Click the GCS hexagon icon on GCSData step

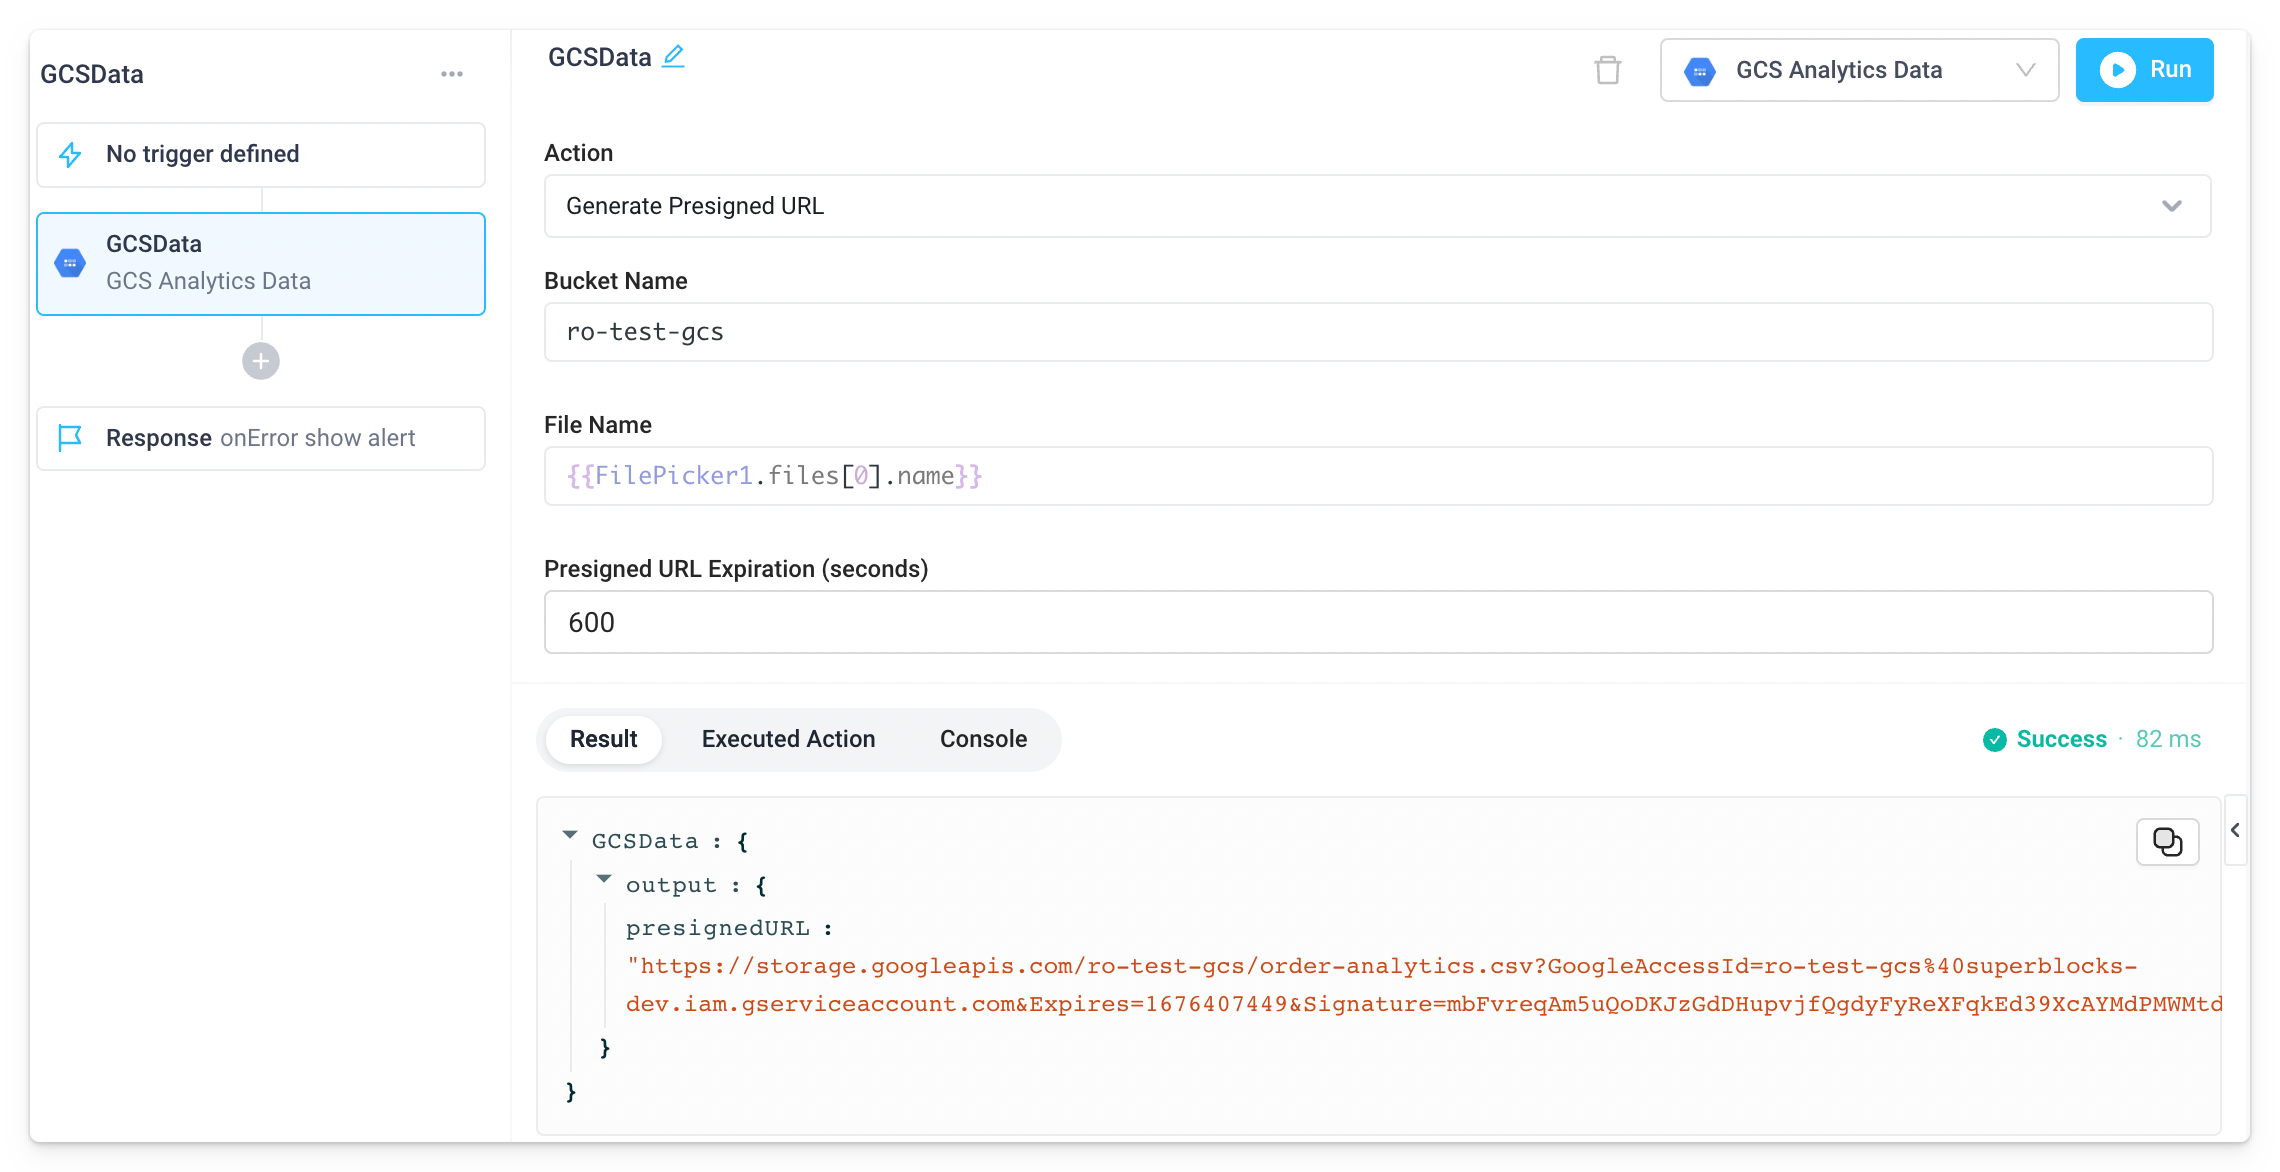(70, 262)
